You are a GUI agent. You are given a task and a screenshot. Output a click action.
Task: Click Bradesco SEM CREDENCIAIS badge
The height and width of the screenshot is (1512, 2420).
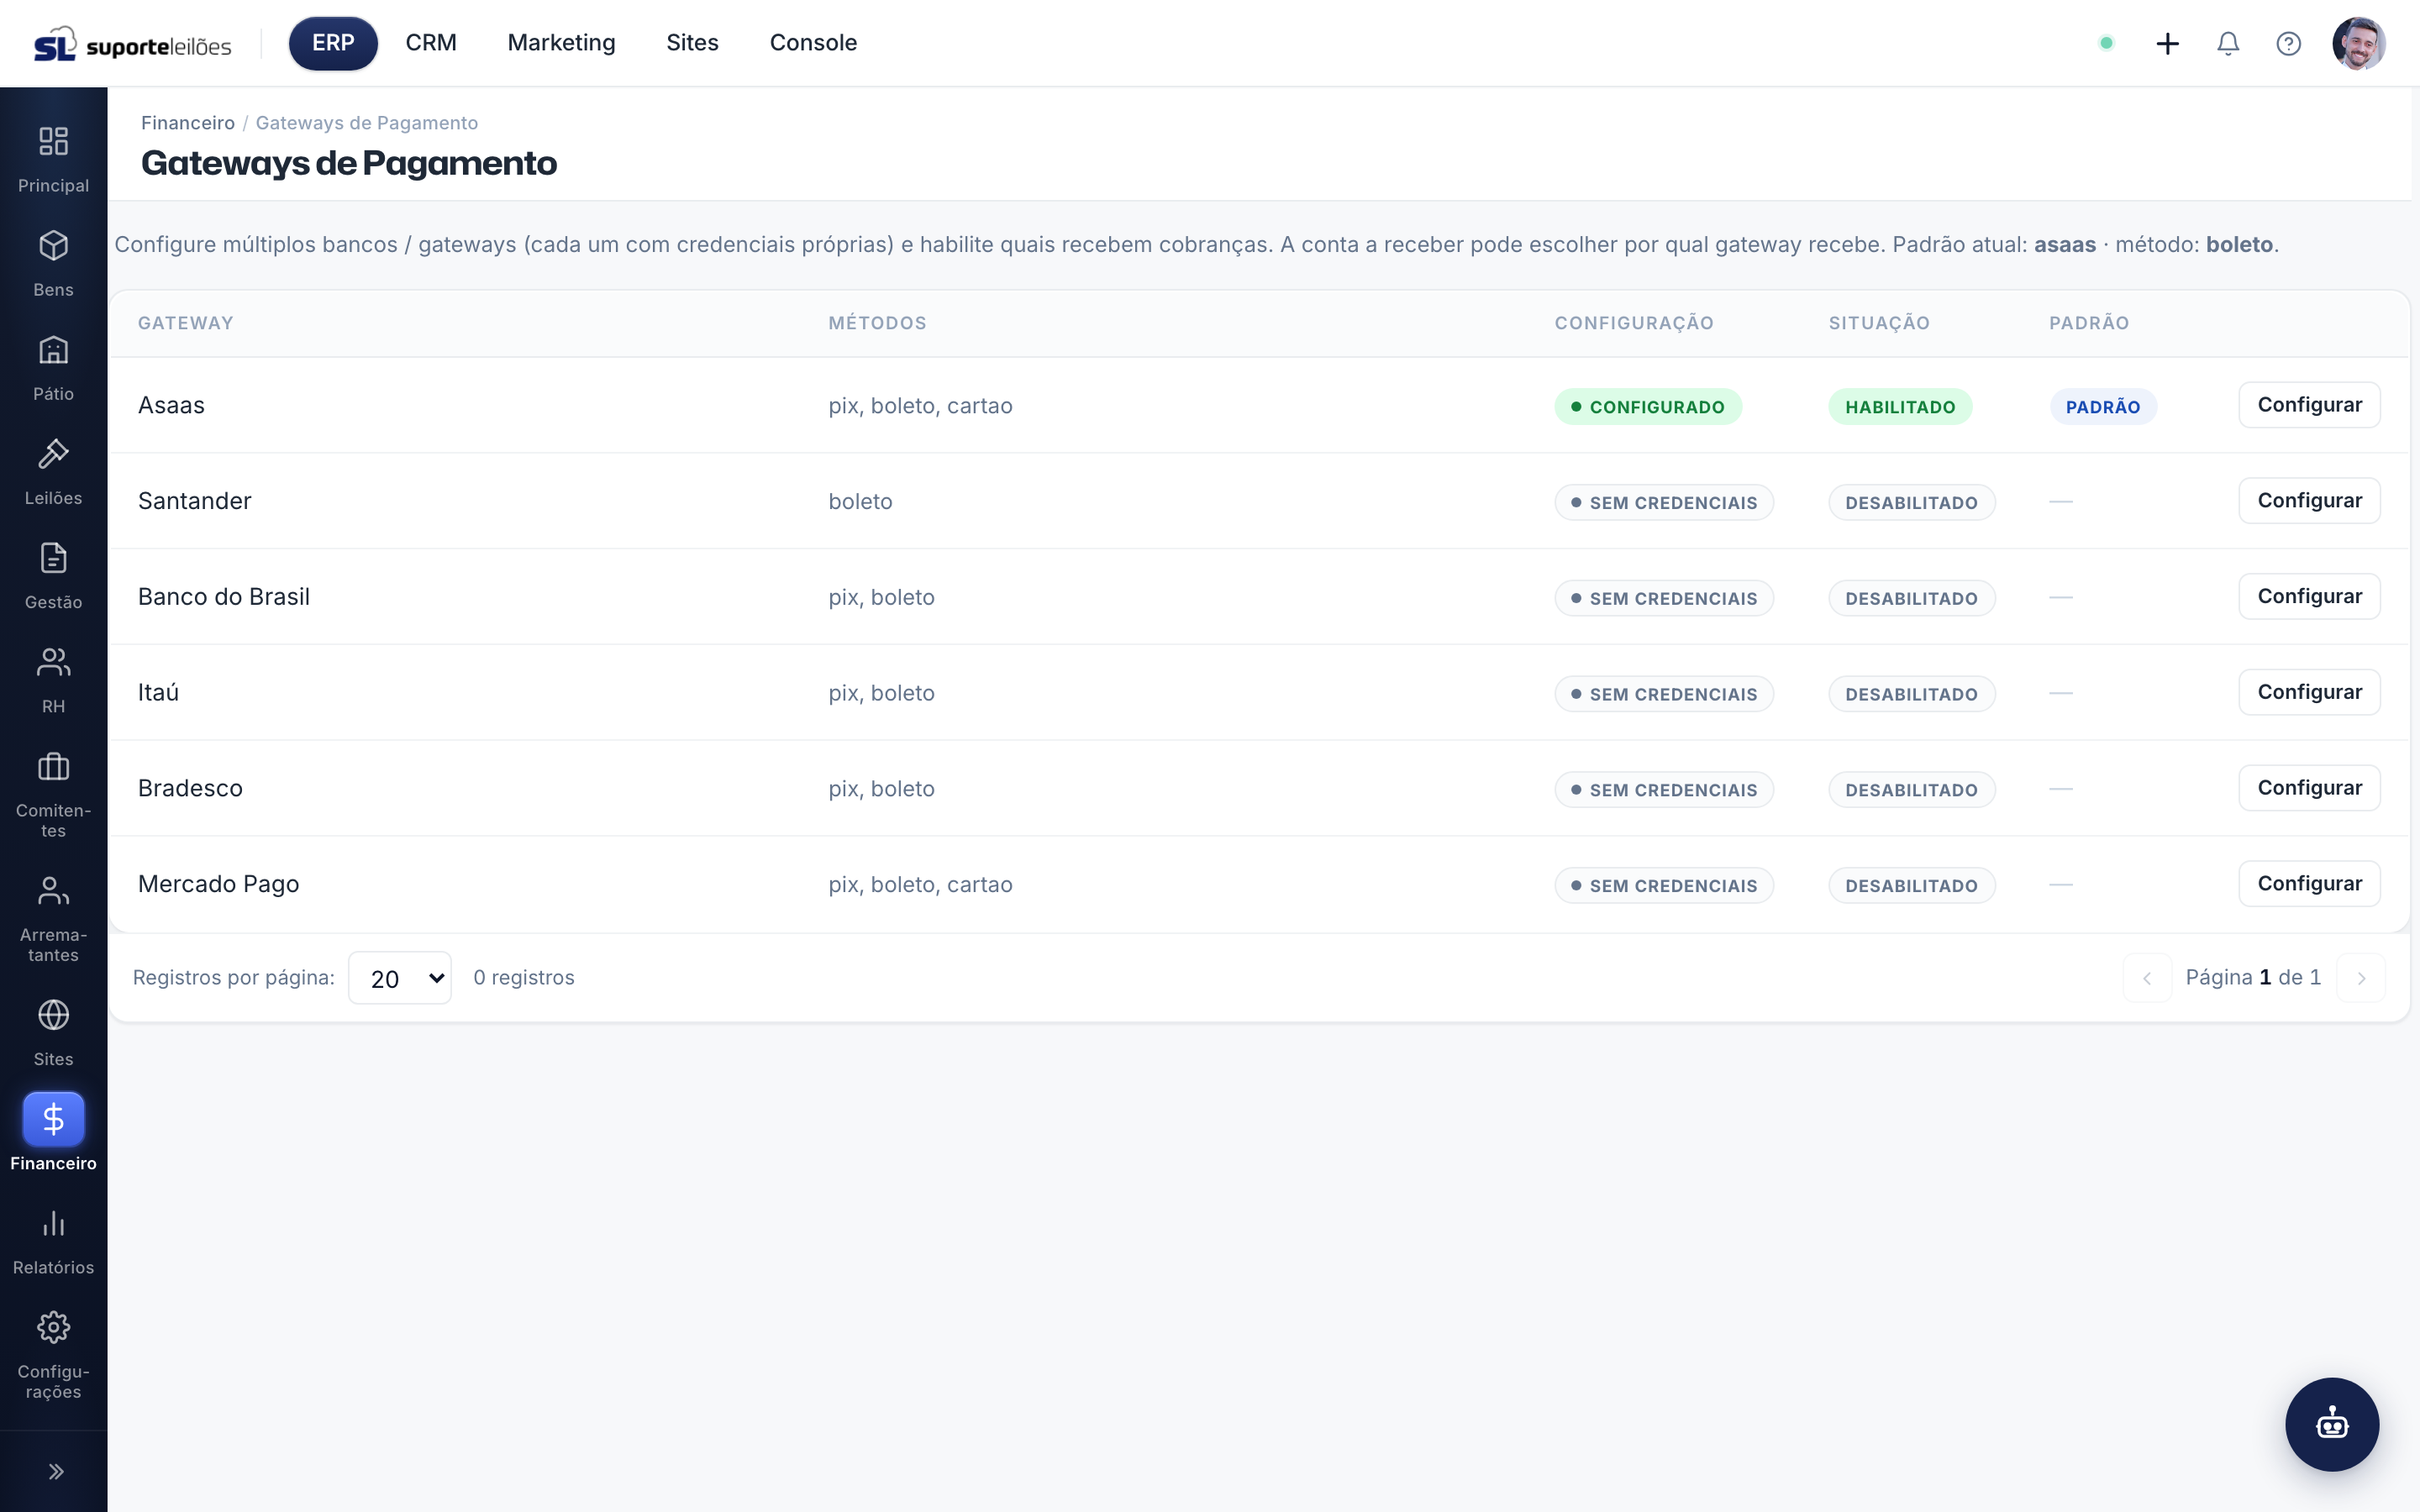1664,790
